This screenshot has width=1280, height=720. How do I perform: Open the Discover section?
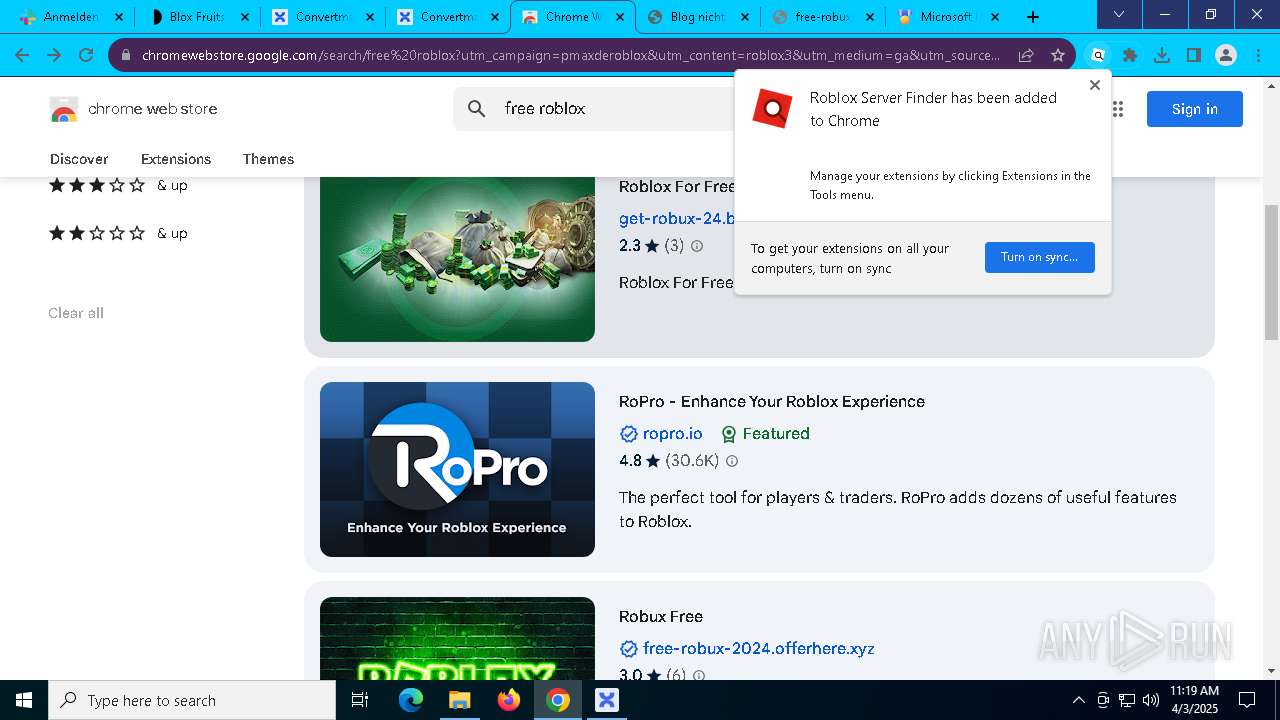click(x=79, y=159)
